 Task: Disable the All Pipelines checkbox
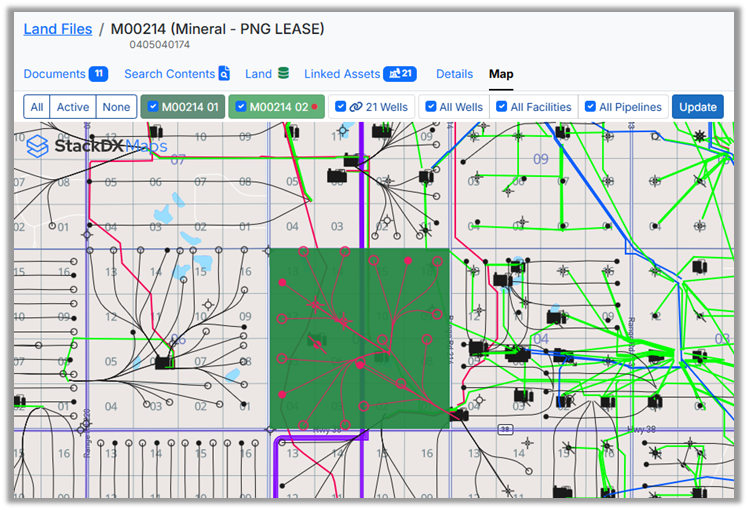tap(591, 107)
